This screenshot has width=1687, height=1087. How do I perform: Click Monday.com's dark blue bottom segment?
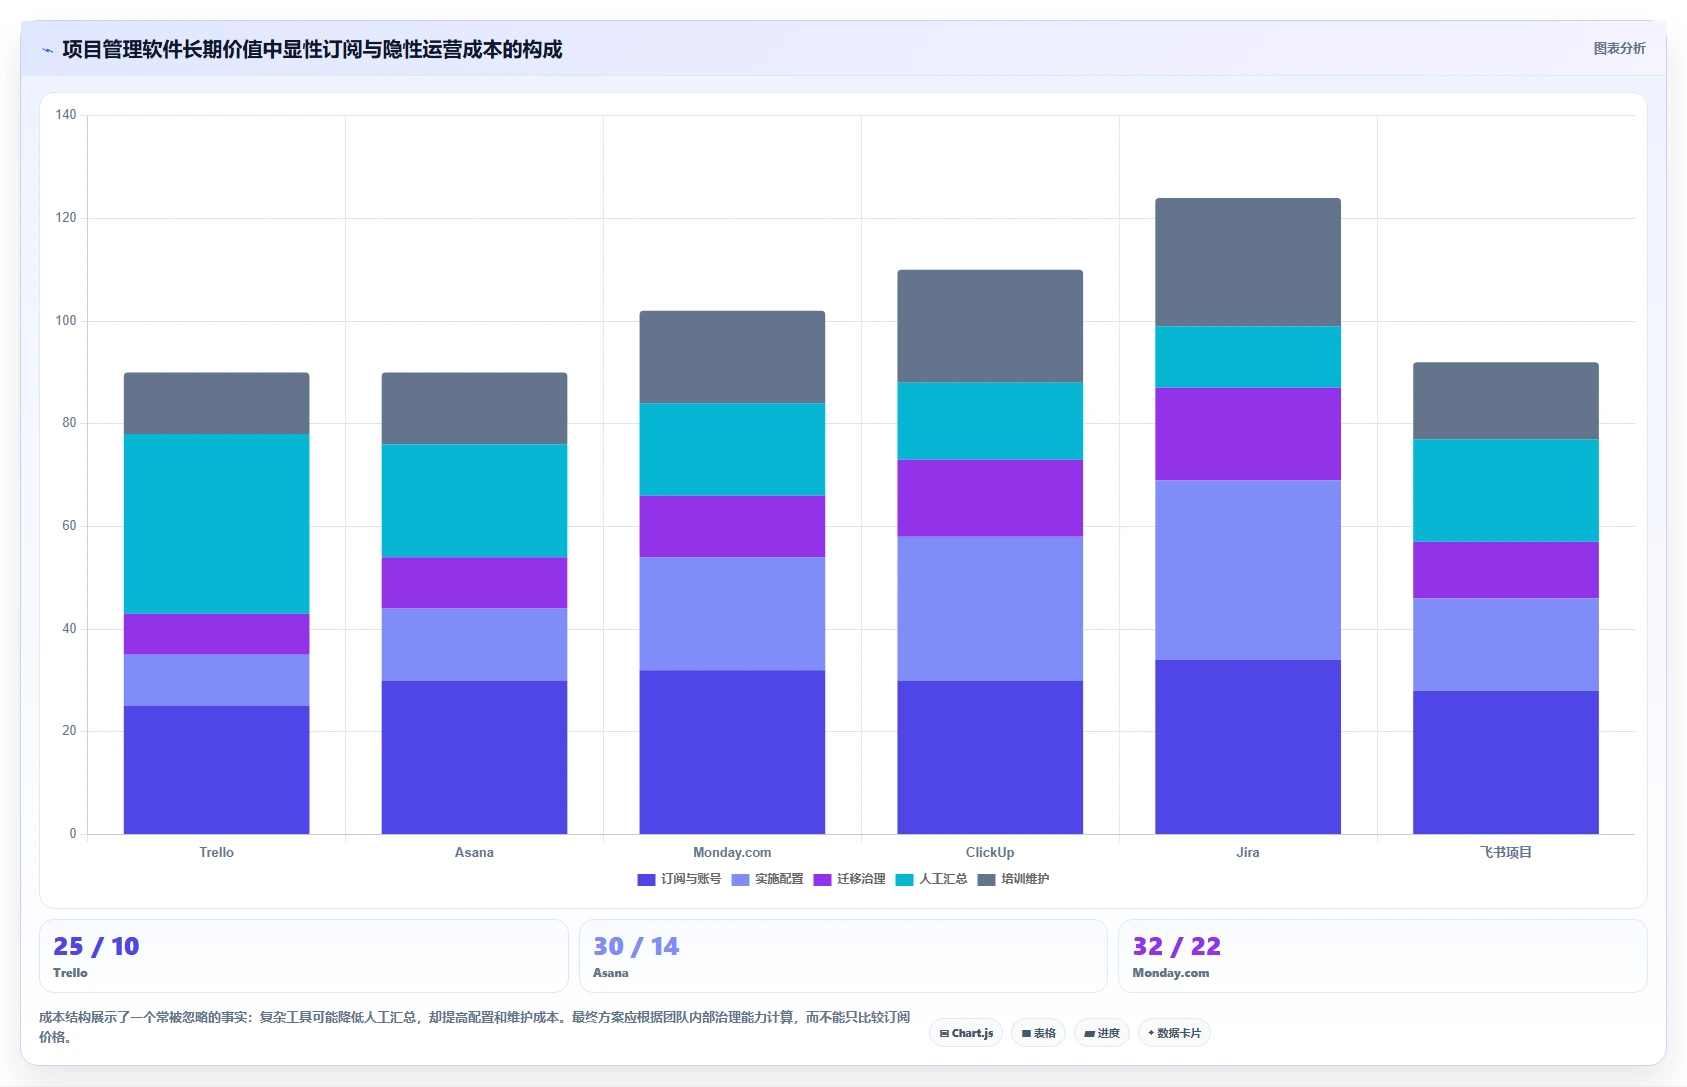(x=732, y=752)
